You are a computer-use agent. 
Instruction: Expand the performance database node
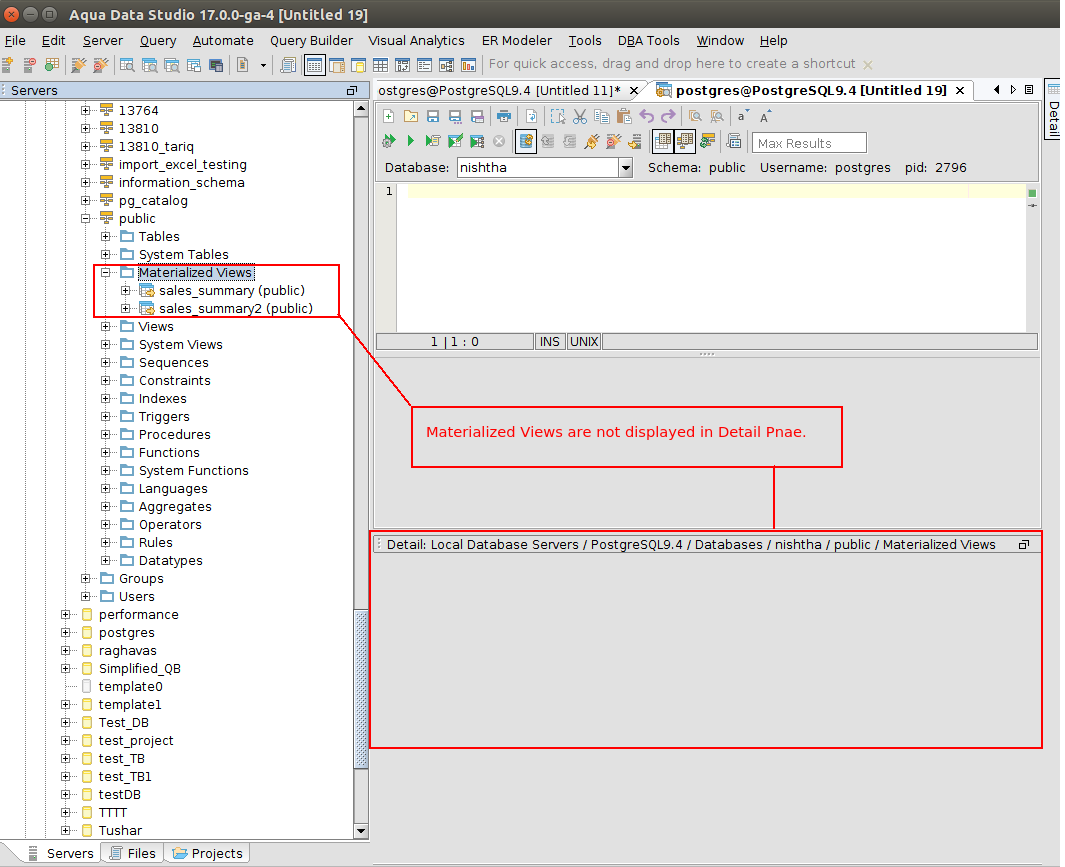[x=65, y=614]
